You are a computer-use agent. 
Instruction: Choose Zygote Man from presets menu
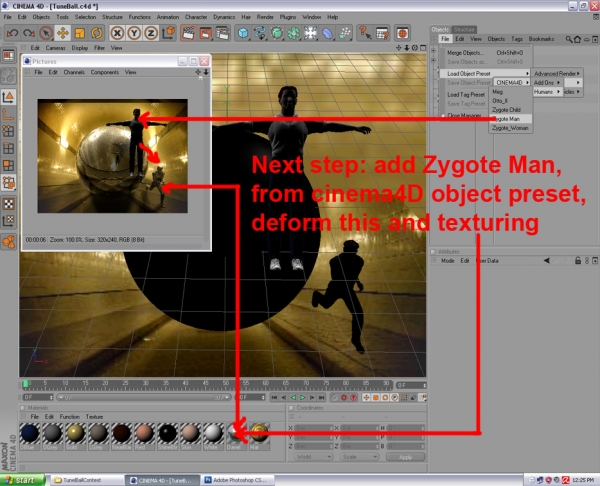pos(510,119)
